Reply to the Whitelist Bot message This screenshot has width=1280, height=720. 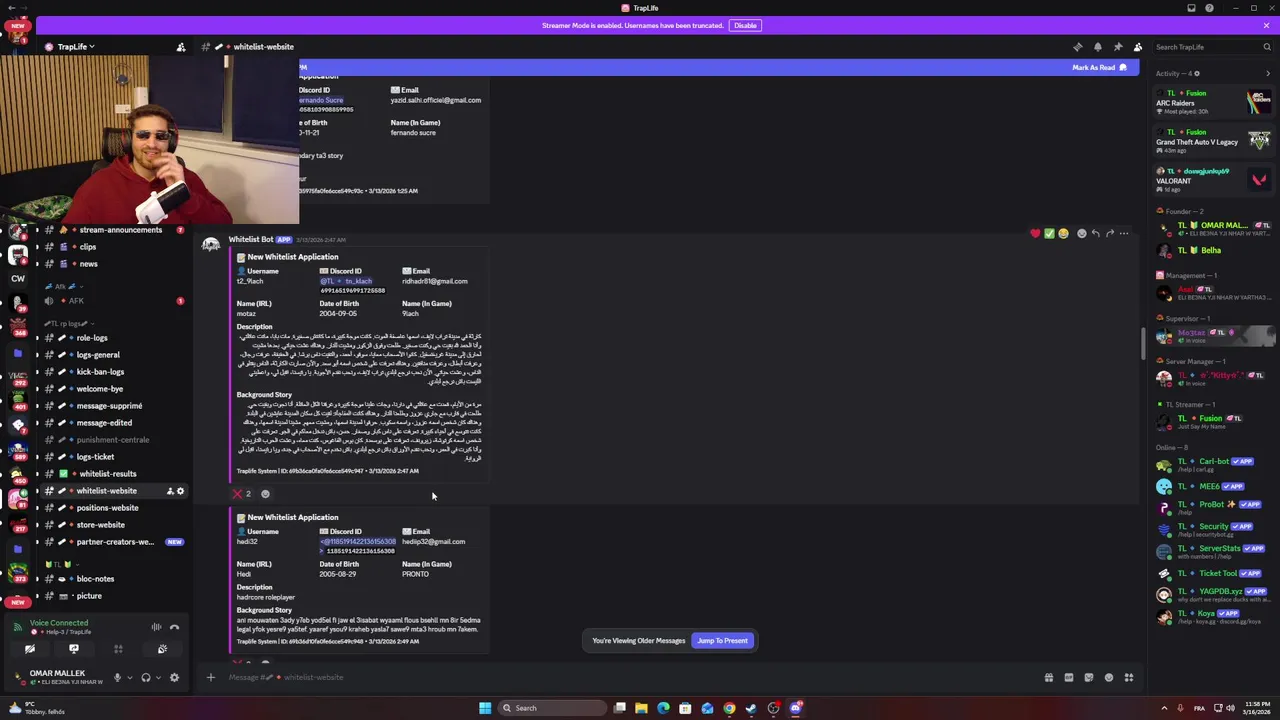pyautogui.click(x=1096, y=233)
